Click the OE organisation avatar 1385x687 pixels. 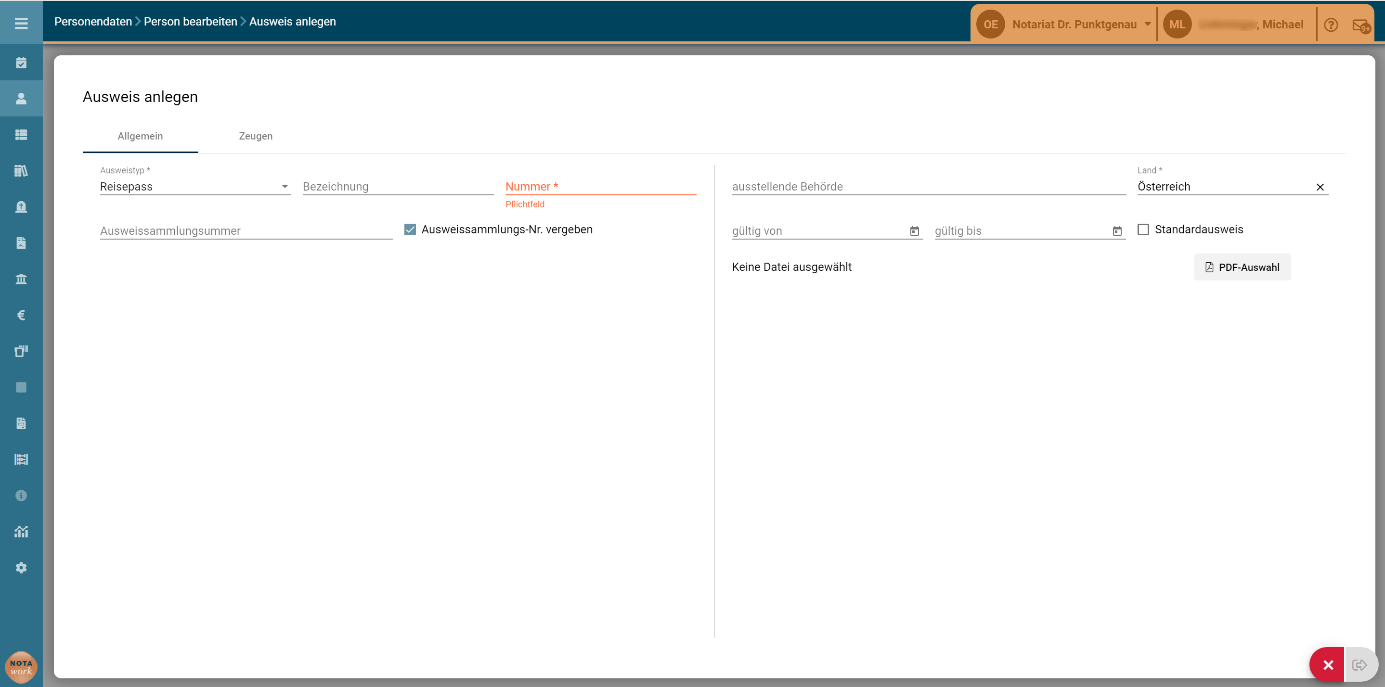[x=990, y=24]
